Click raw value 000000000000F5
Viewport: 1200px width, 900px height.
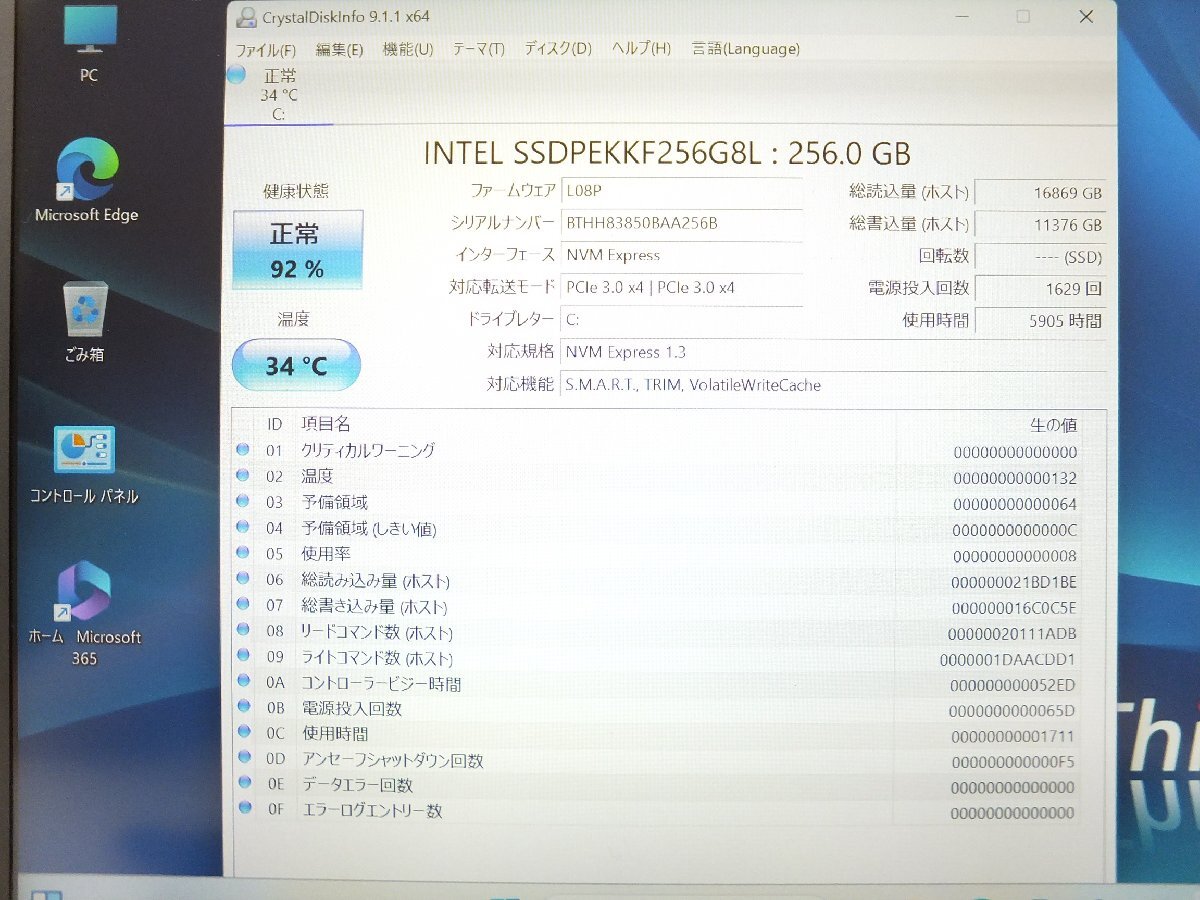click(1012, 763)
